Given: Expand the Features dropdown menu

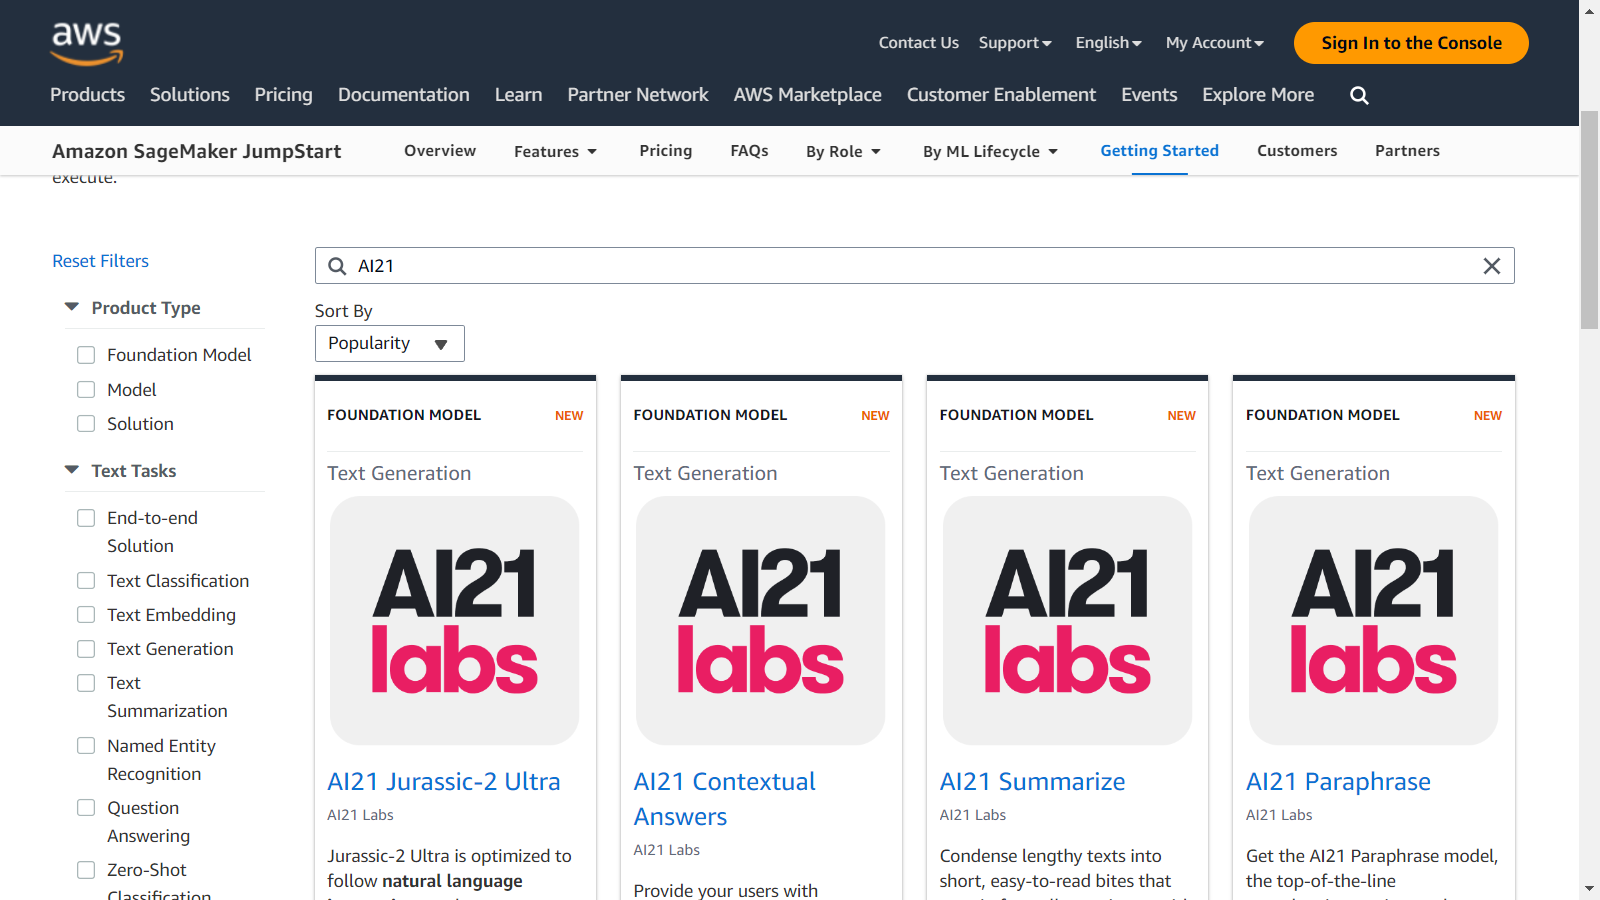Looking at the screenshot, I should pyautogui.click(x=555, y=152).
